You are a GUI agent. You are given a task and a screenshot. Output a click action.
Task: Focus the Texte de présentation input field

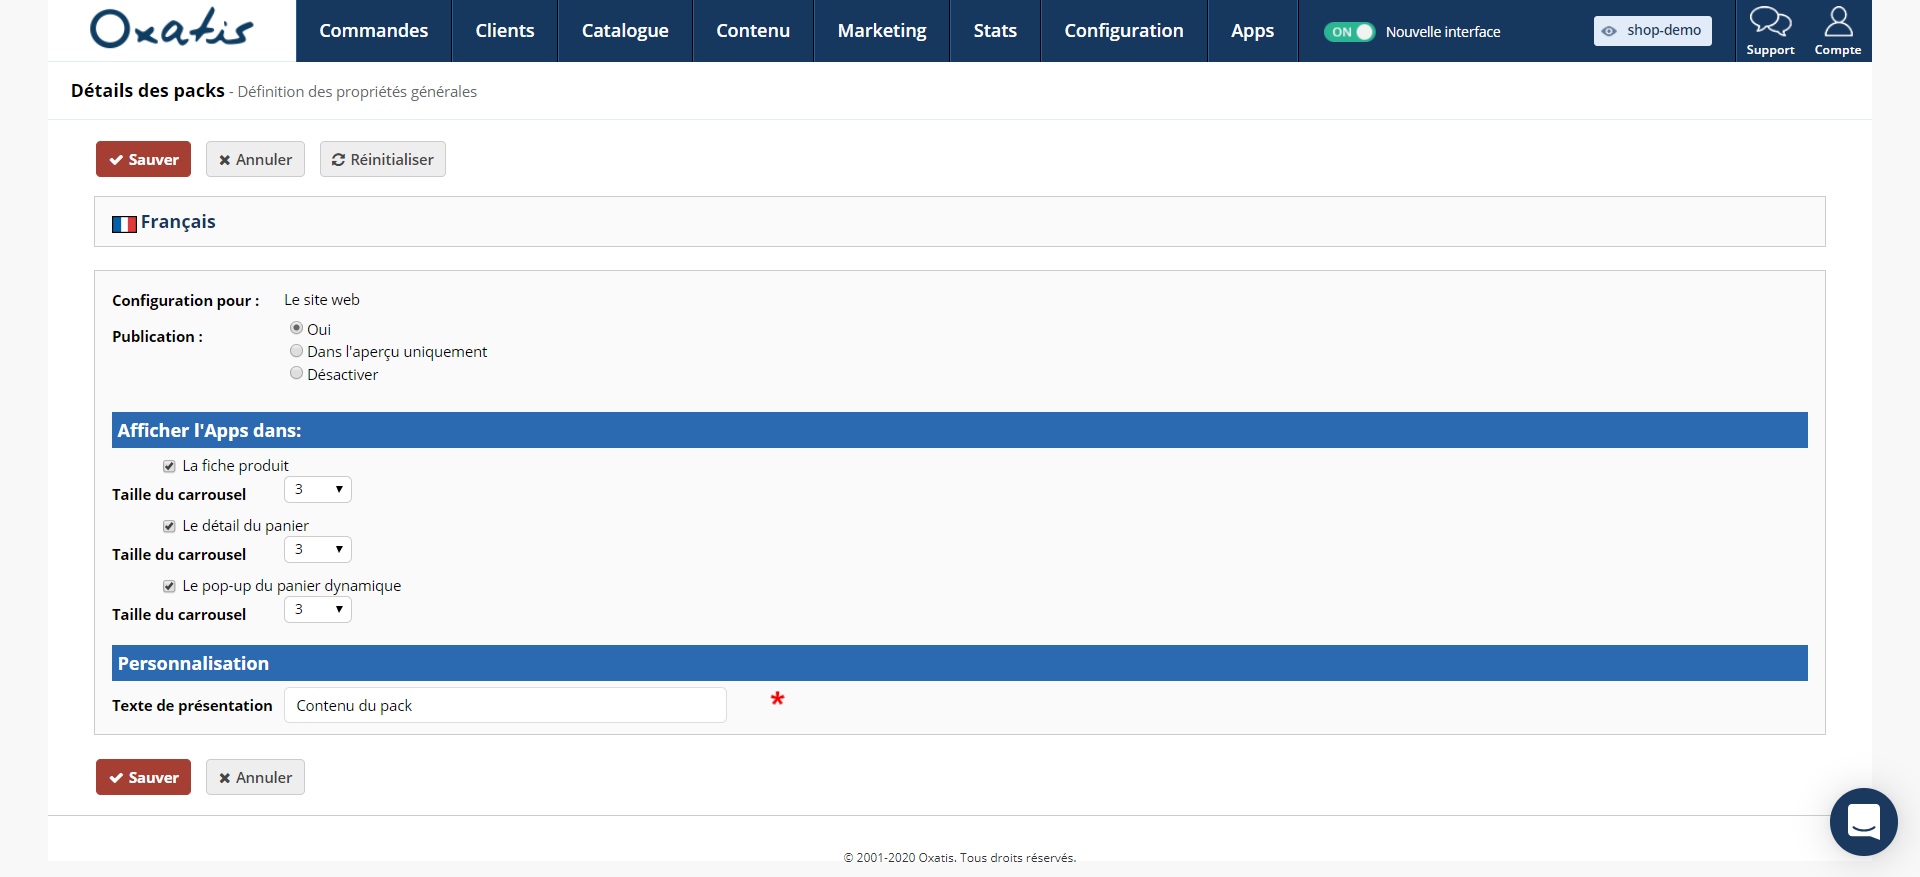[505, 705]
